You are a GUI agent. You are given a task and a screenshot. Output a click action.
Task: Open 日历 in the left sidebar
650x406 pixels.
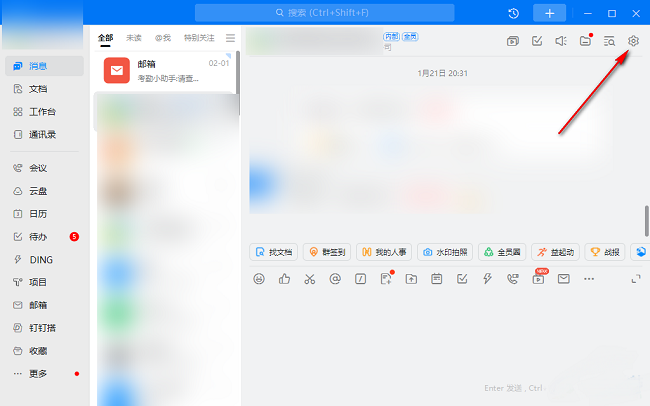click(x=37, y=212)
